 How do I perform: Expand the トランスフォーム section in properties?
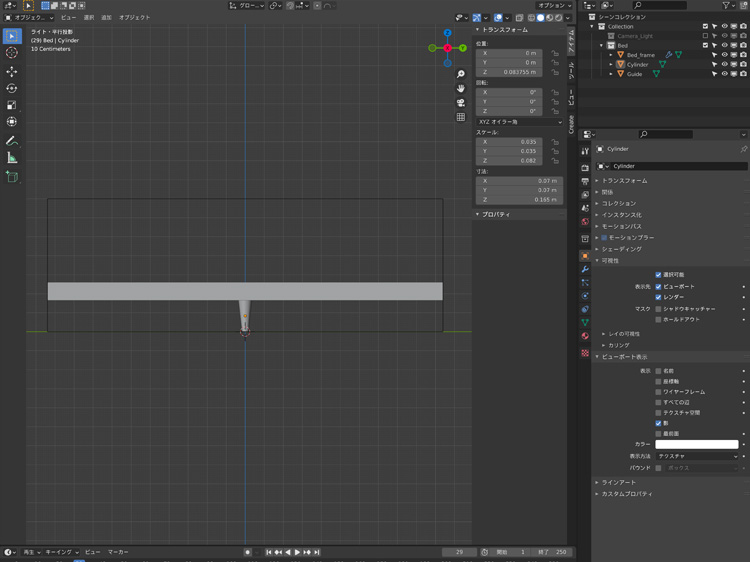(x=624, y=181)
